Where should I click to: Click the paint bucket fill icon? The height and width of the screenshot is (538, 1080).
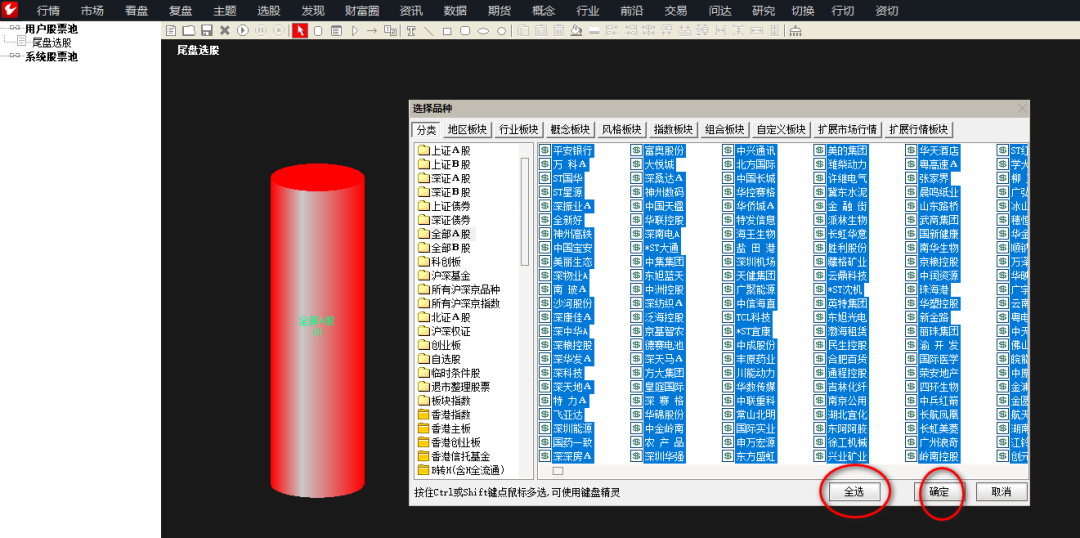point(577,30)
